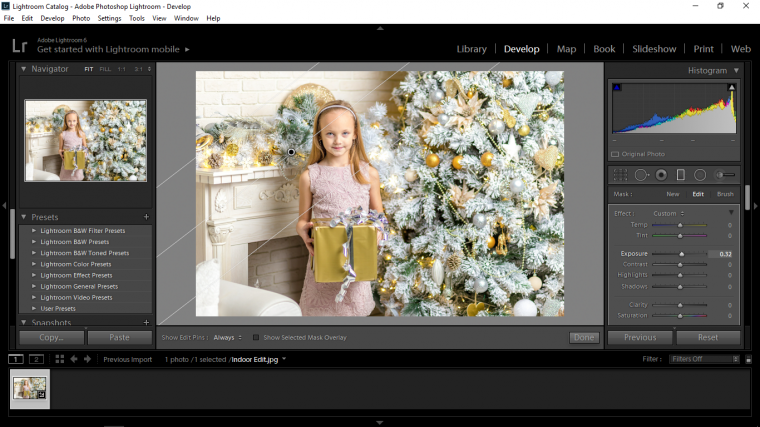Switch to the Print module
Image resolution: width=760 pixels, height=427 pixels.
point(703,49)
